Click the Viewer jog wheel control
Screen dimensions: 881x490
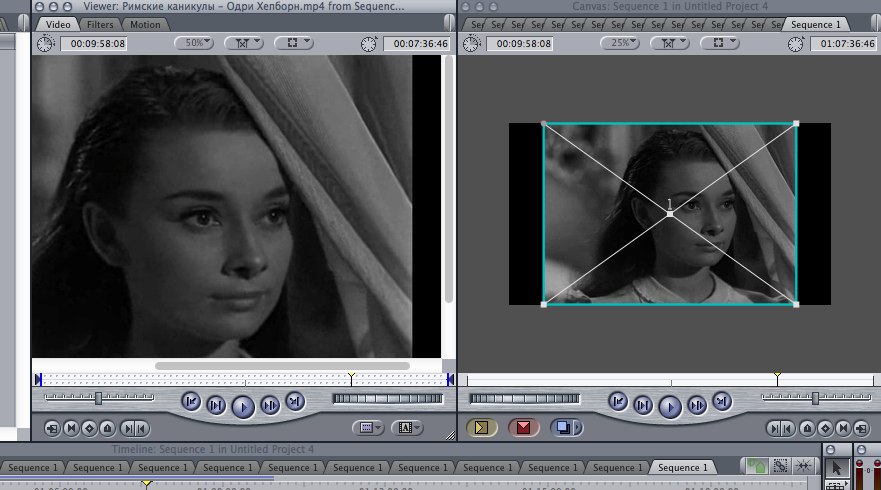388,398
